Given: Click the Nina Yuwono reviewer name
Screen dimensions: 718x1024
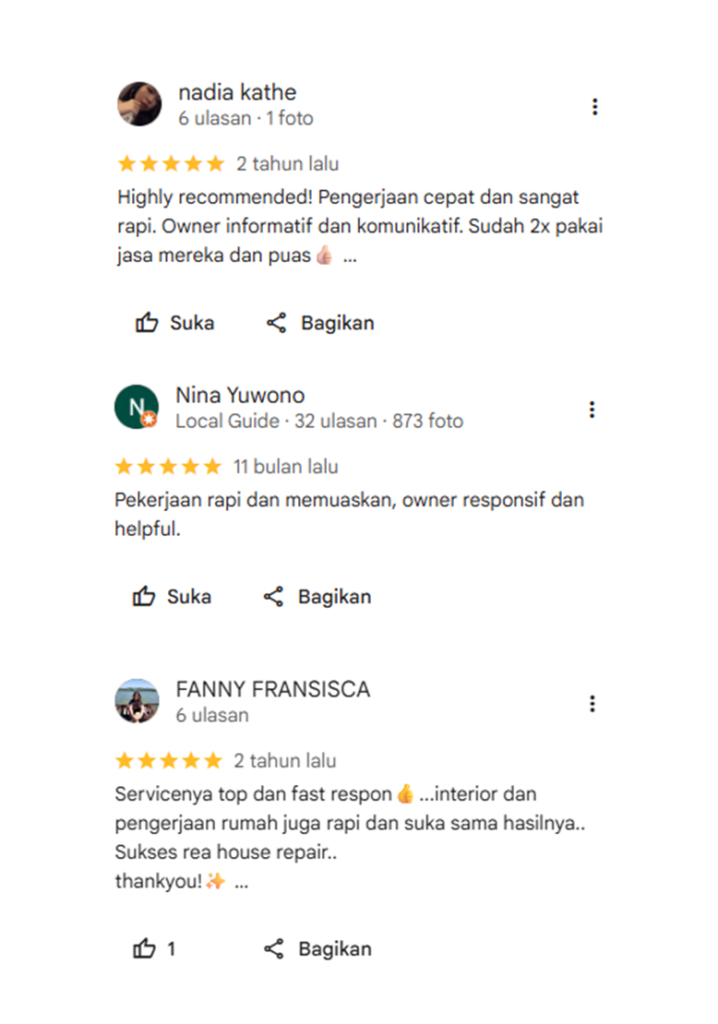Looking at the screenshot, I should 240,395.
